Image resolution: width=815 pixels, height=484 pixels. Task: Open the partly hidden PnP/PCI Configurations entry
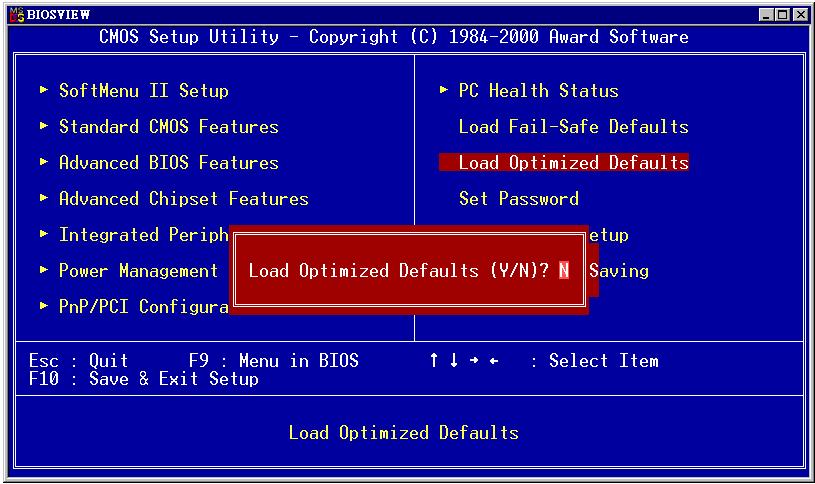[143, 307]
